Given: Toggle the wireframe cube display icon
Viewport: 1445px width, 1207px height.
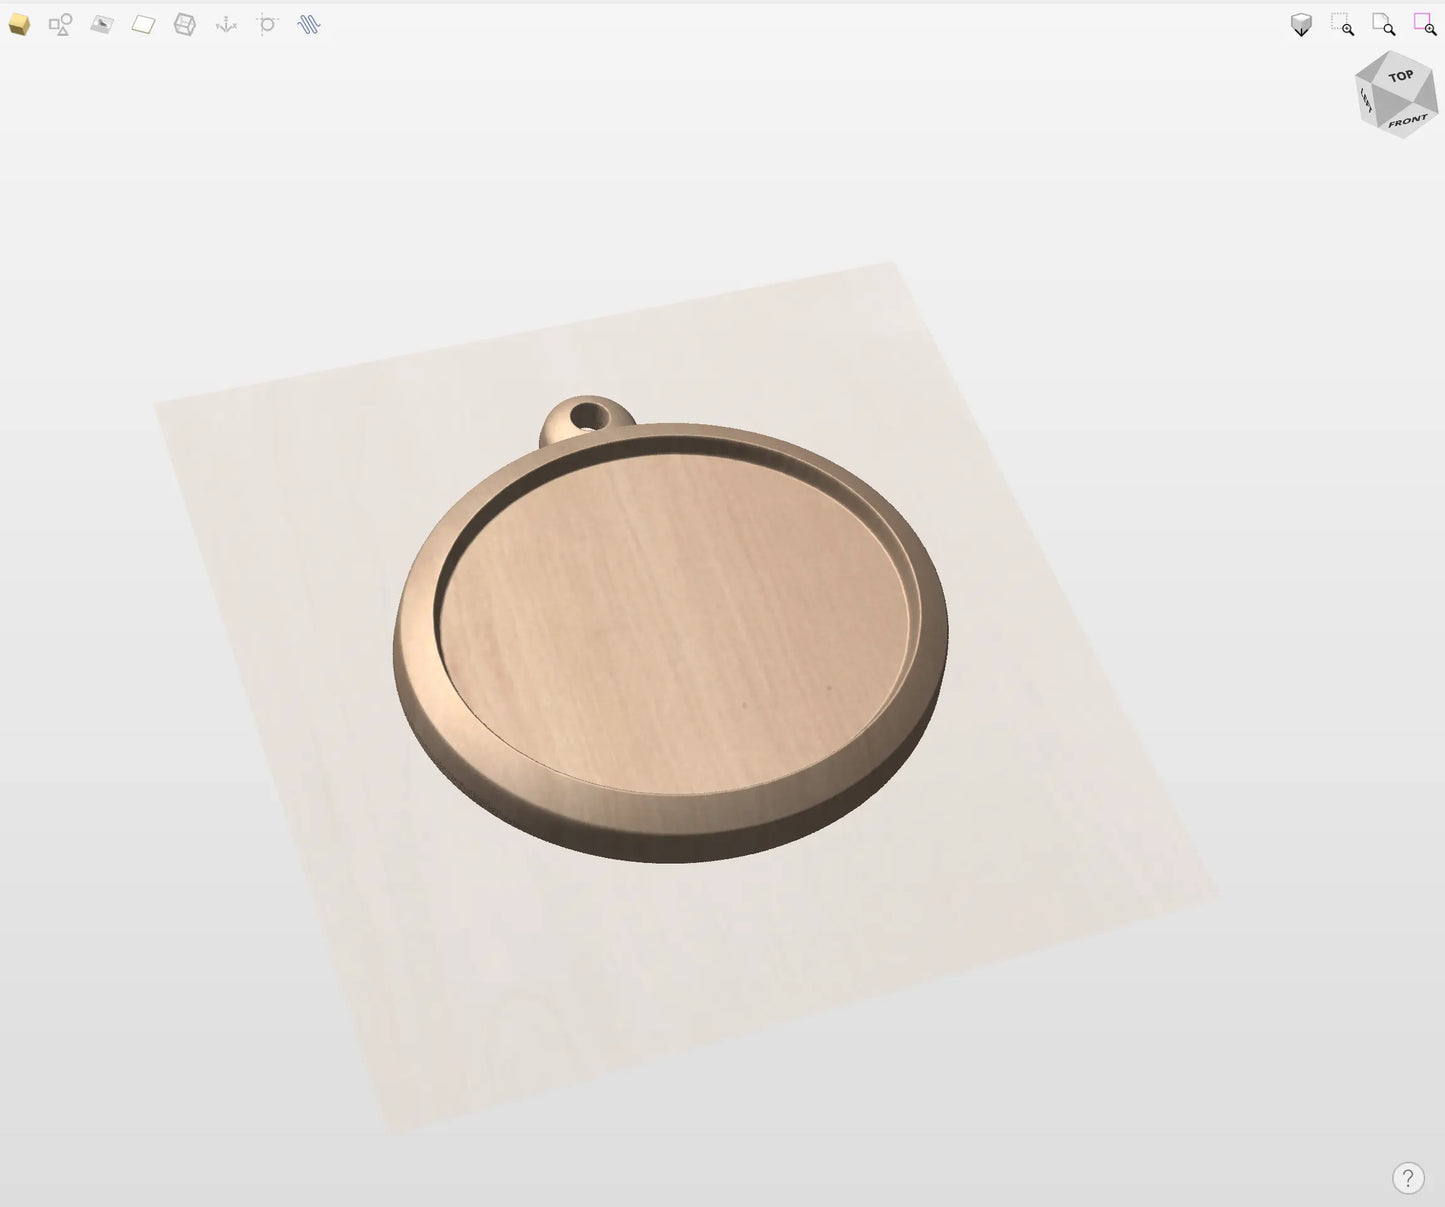Looking at the screenshot, I should coord(184,24).
